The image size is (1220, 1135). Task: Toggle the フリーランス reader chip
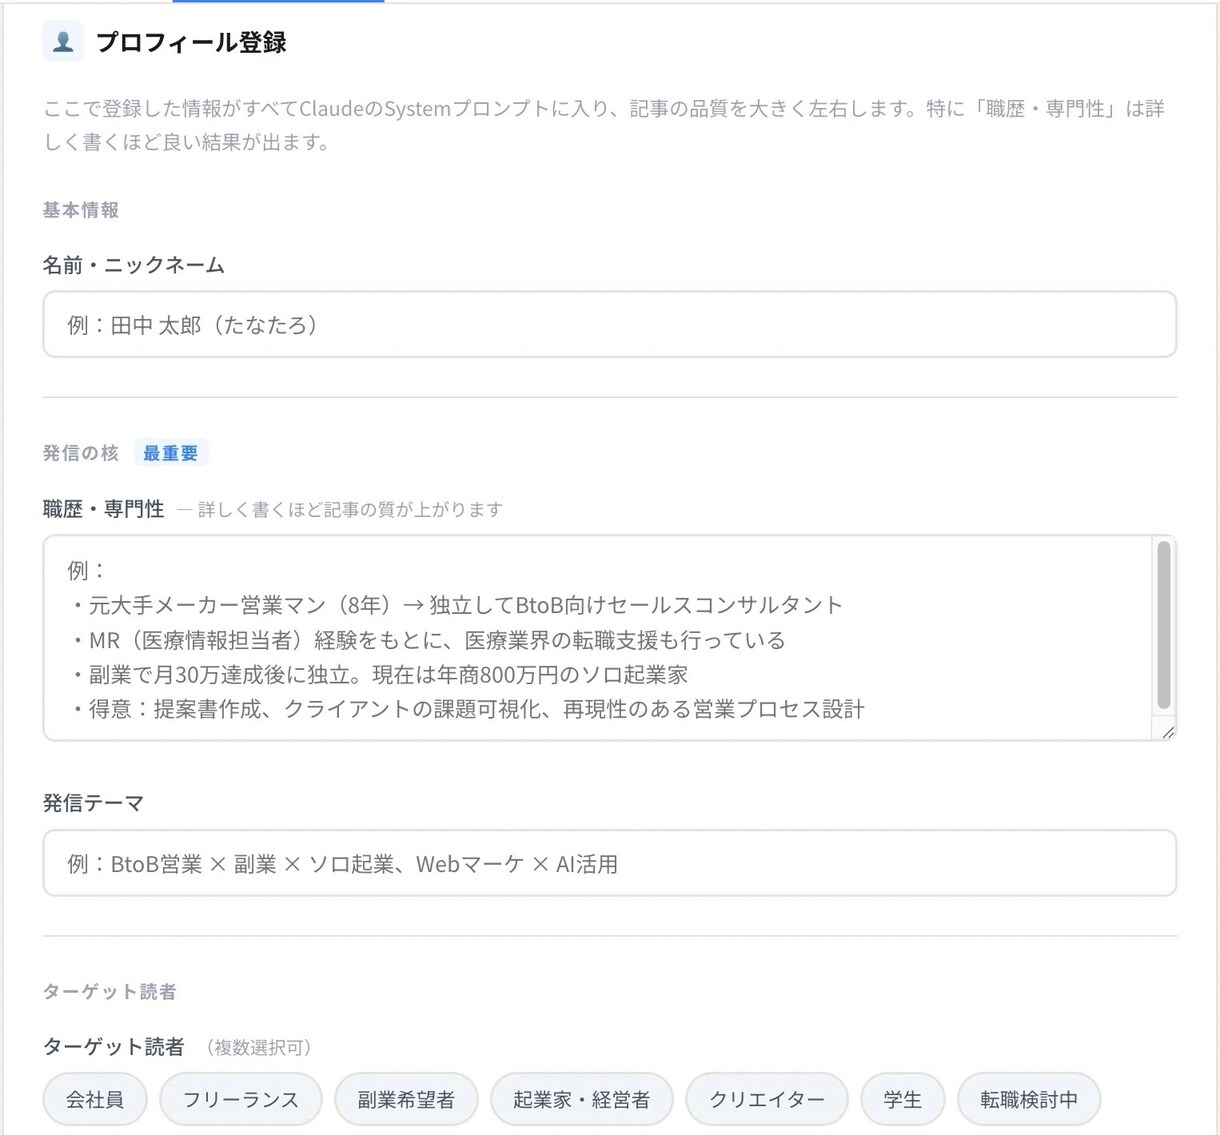(241, 1099)
